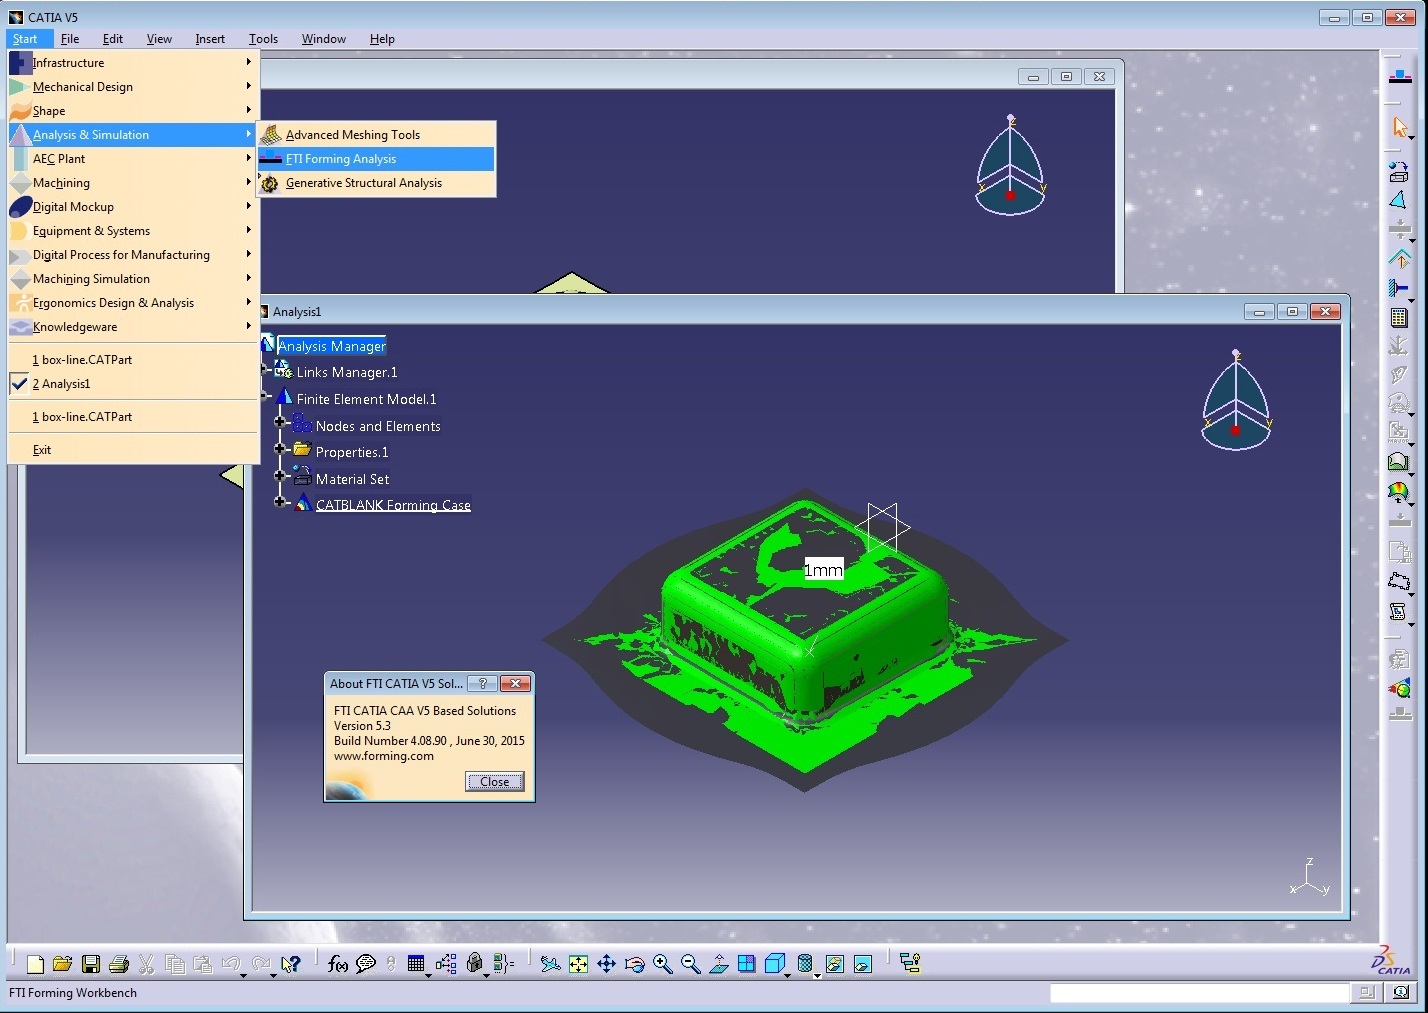Image resolution: width=1428 pixels, height=1013 pixels.
Task: Click the Print icon
Action: (118, 964)
